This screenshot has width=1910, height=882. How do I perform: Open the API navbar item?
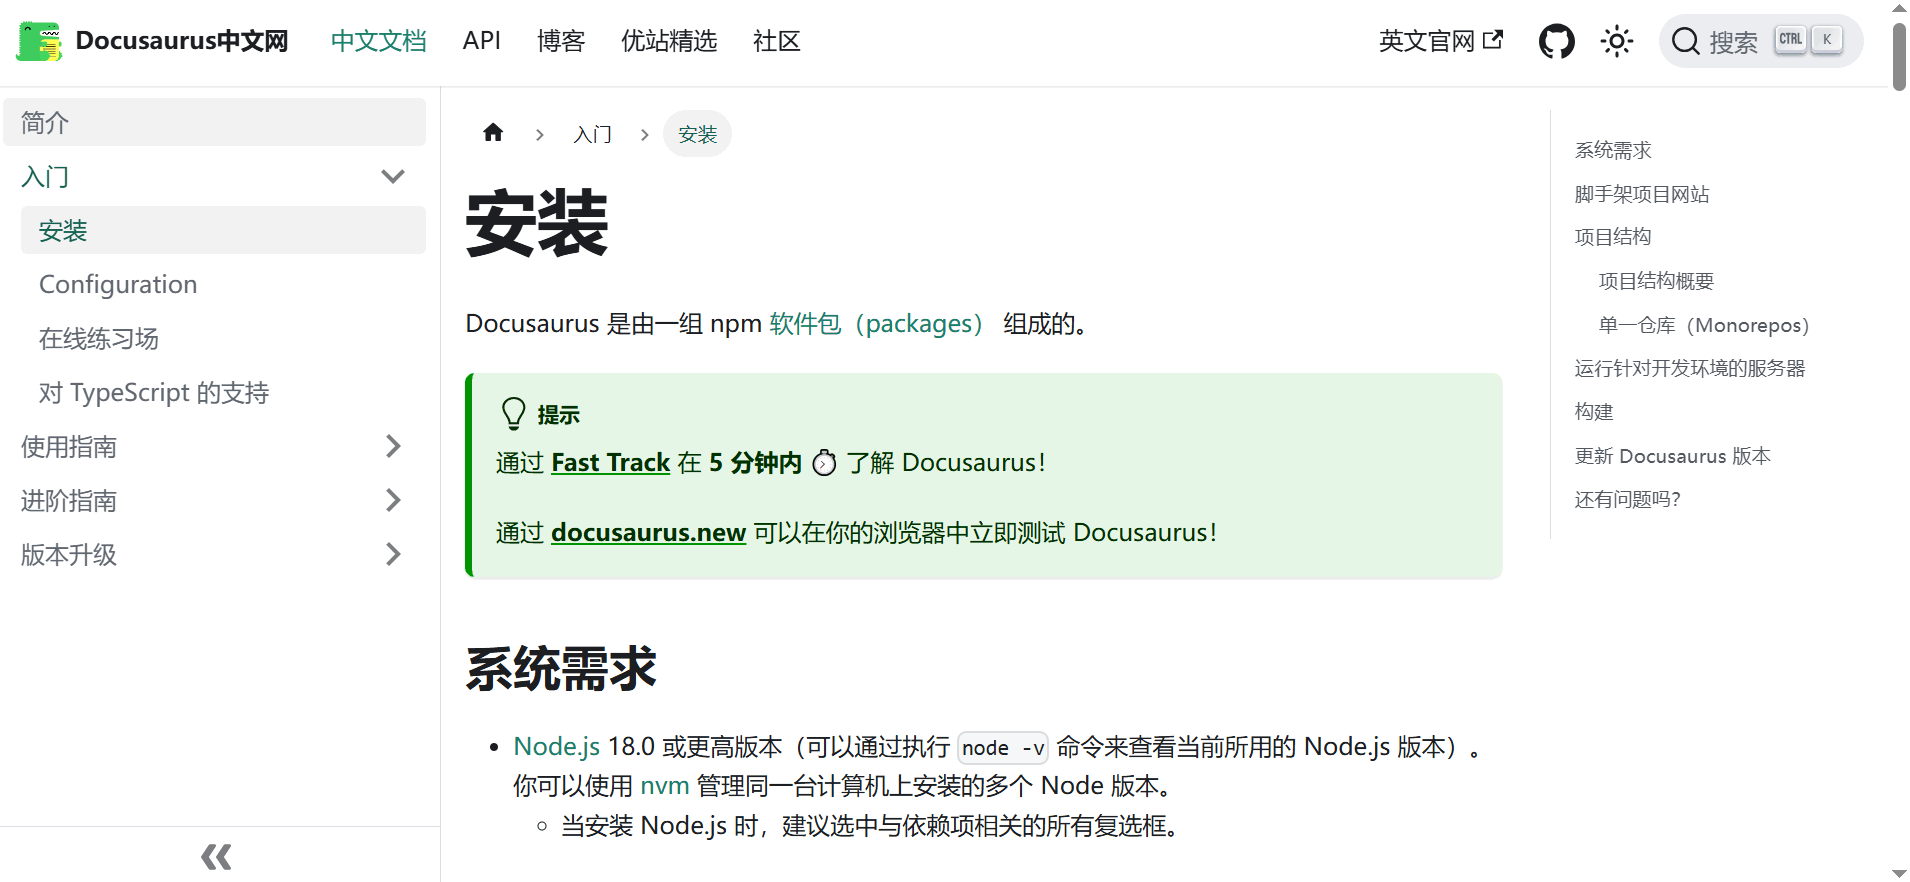pos(481,41)
